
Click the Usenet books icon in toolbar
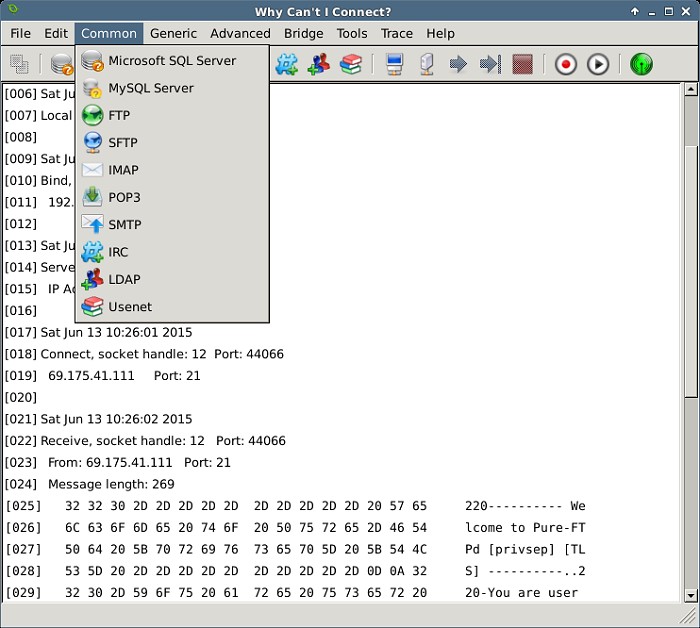(x=349, y=64)
